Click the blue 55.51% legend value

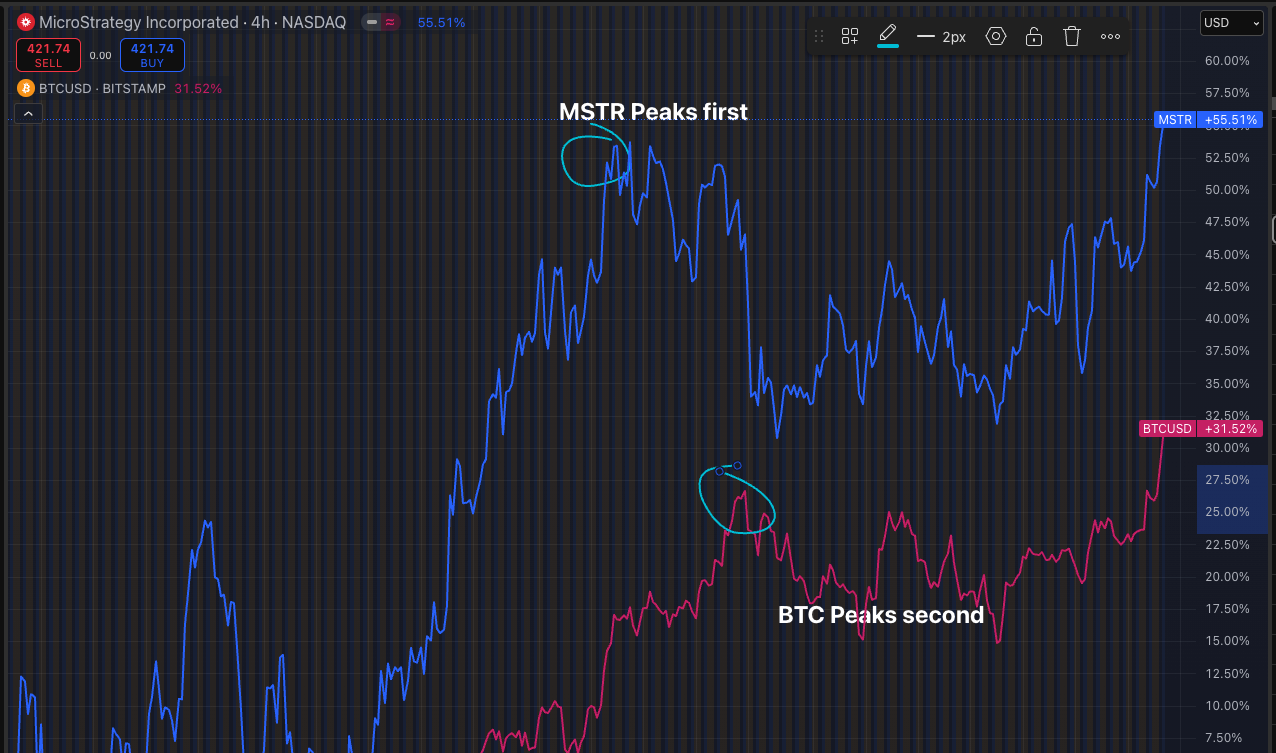click(441, 22)
